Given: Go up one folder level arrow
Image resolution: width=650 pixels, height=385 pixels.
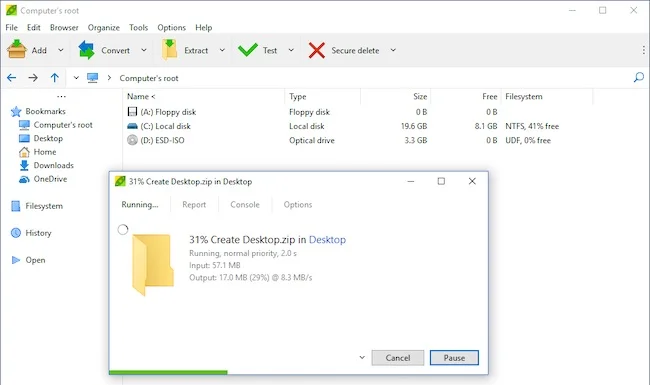Looking at the screenshot, I should 54,77.
